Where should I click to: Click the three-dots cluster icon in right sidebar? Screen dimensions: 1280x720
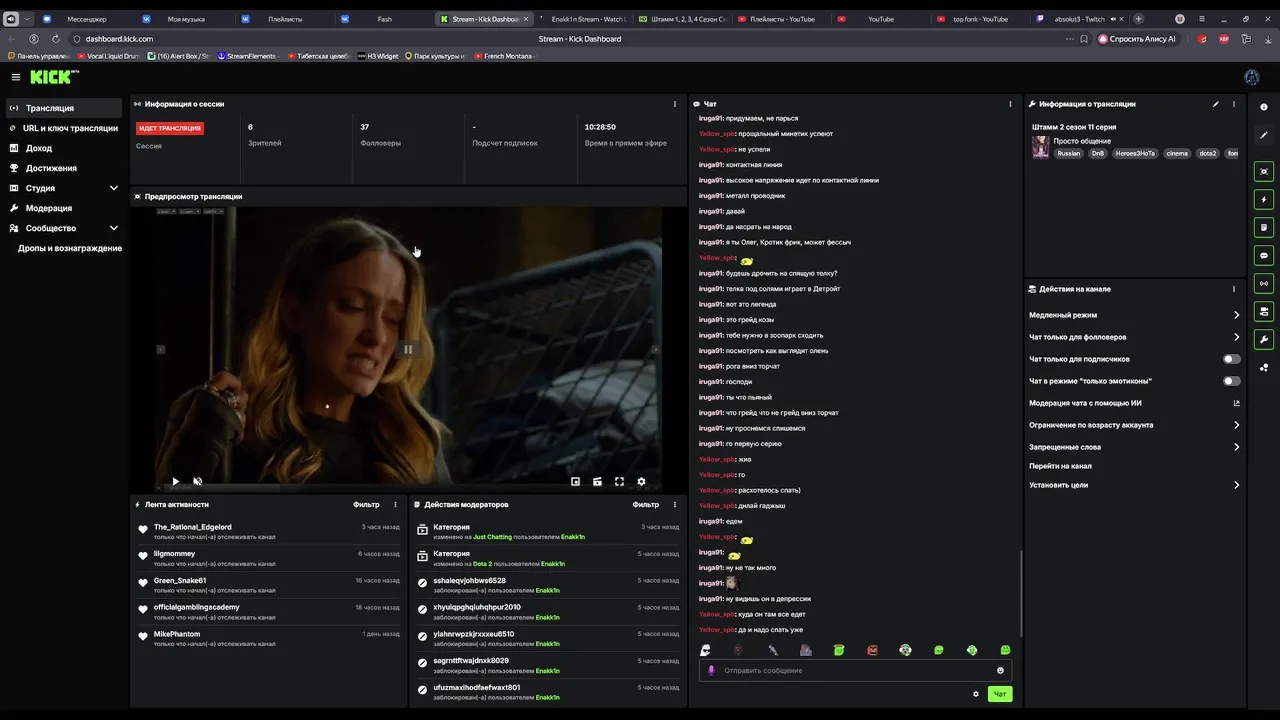[x=1264, y=367]
